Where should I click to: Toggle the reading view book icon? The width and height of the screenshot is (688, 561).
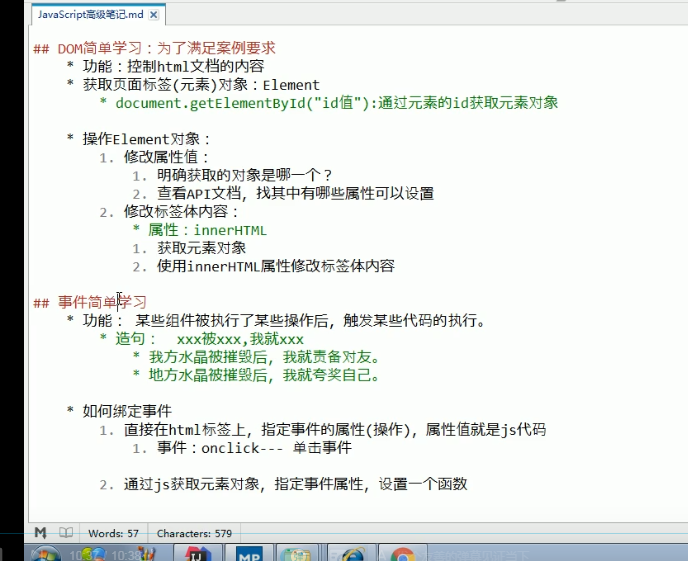pos(66,533)
